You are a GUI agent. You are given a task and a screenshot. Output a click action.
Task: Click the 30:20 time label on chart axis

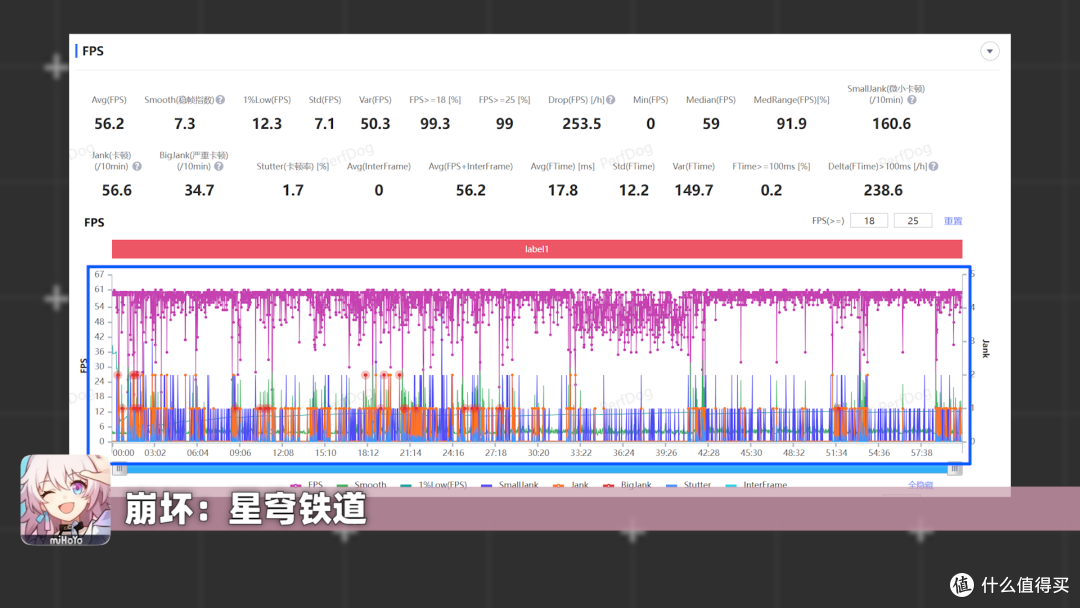tap(538, 453)
